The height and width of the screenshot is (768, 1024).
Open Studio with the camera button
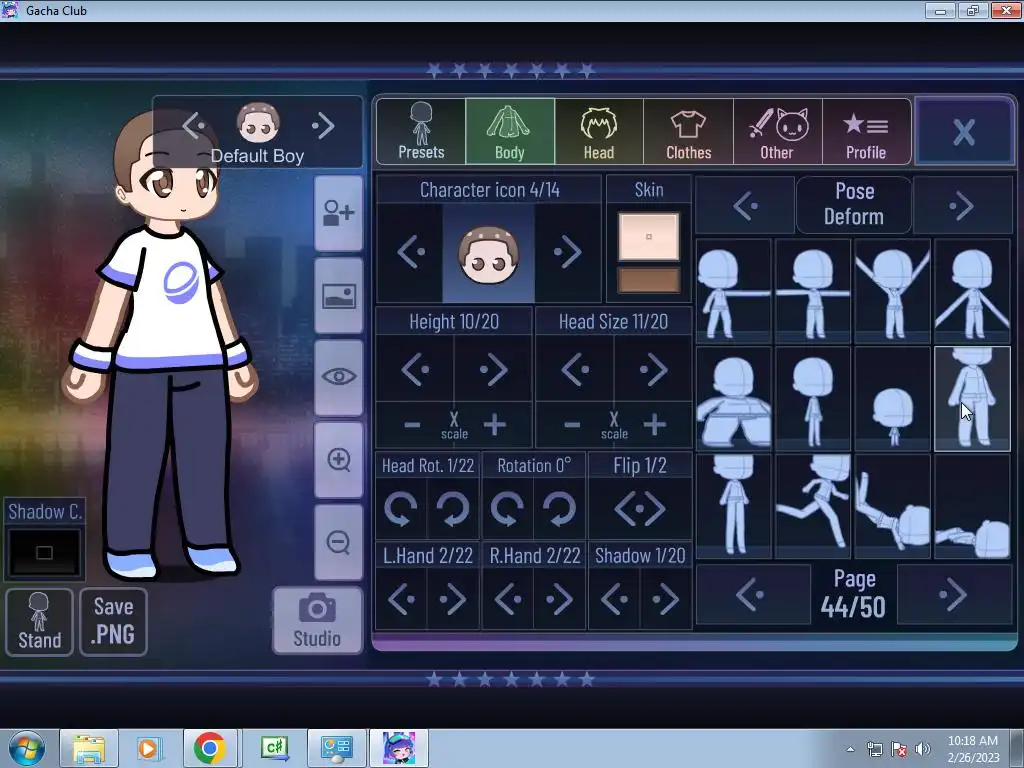click(317, 620)
